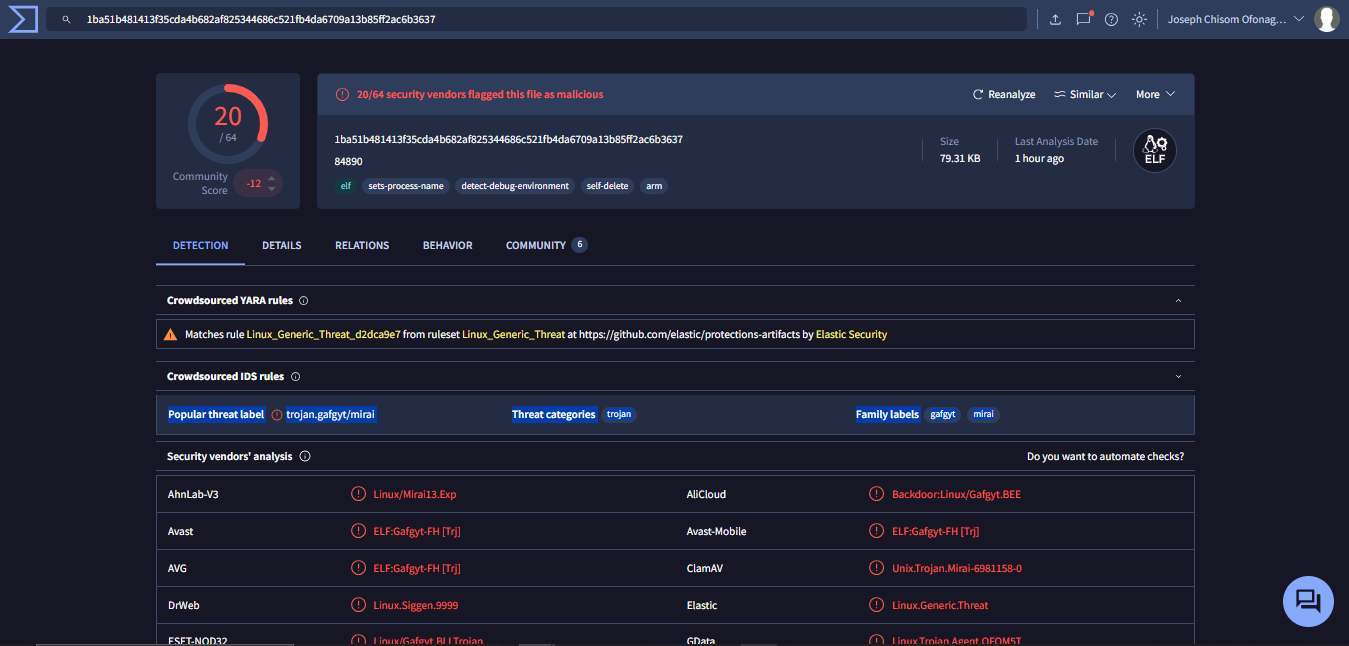Click info icon beside Crowdsourced IDS rules
Viewport: 1349px width, 646px height.
pyautogui.click(x=296, y=377)
